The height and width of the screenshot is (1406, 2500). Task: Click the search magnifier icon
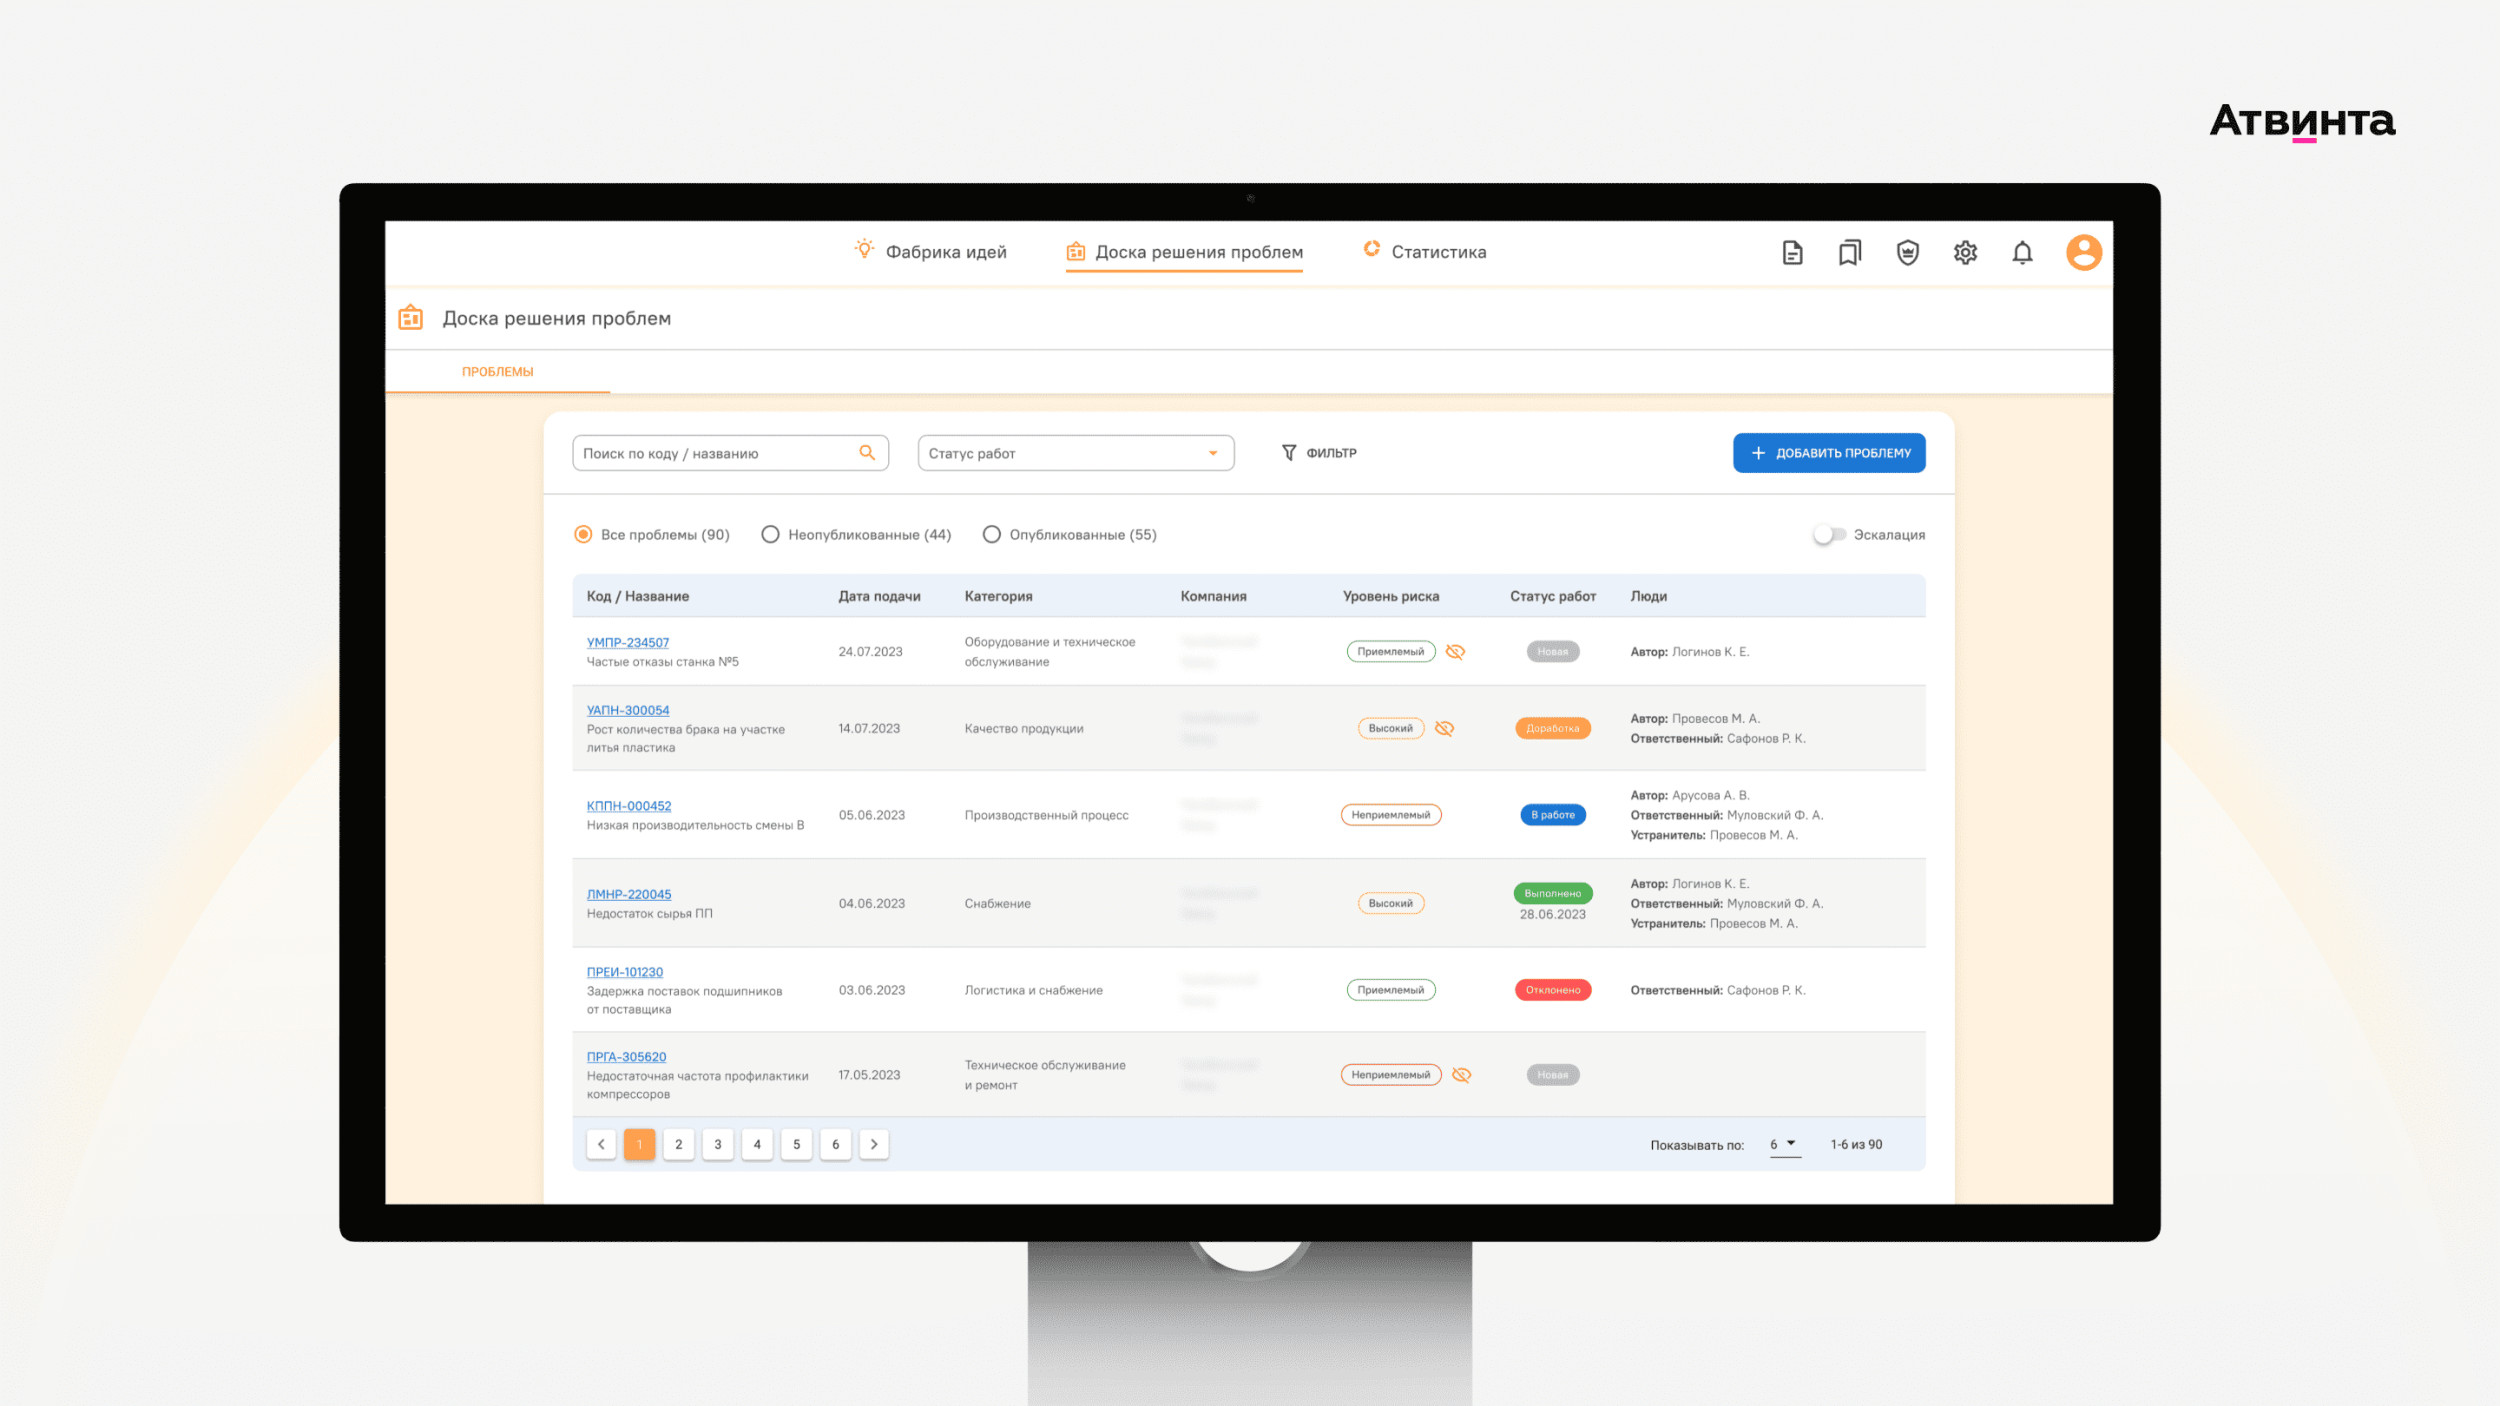(867, 453)
